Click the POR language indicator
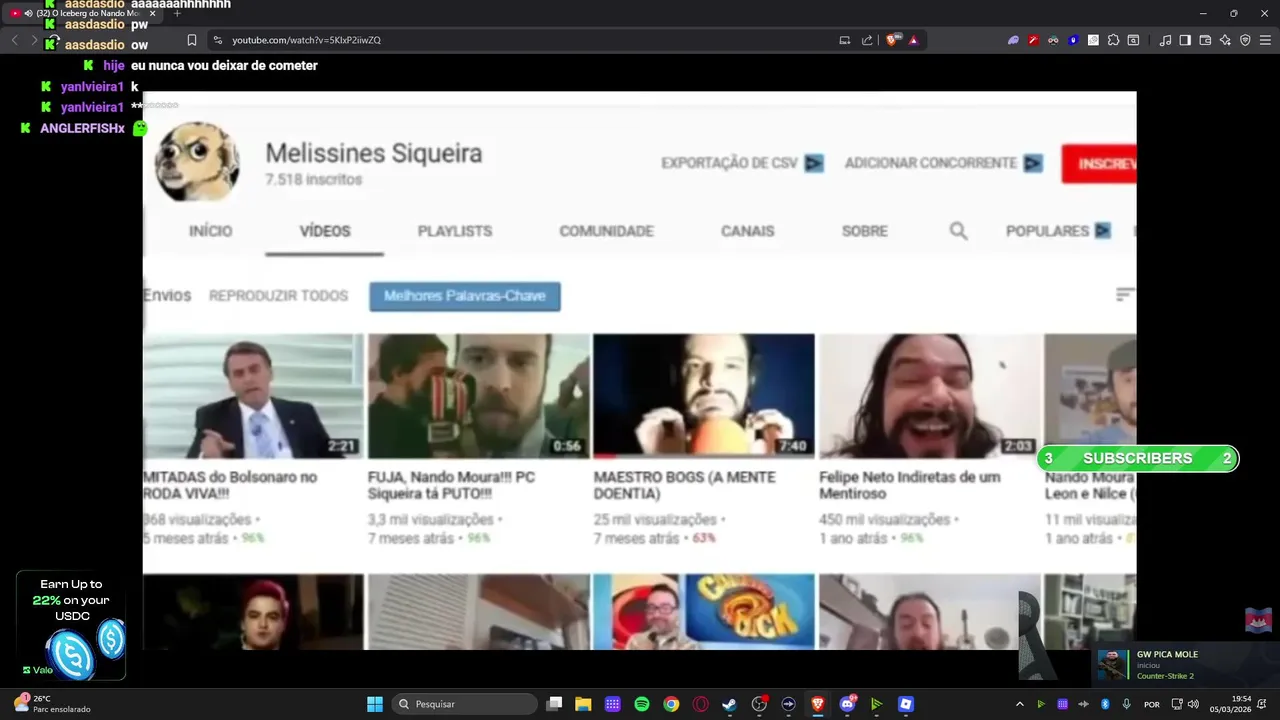This screenshot has width=1280, height=720. [x=1152, y=704]
